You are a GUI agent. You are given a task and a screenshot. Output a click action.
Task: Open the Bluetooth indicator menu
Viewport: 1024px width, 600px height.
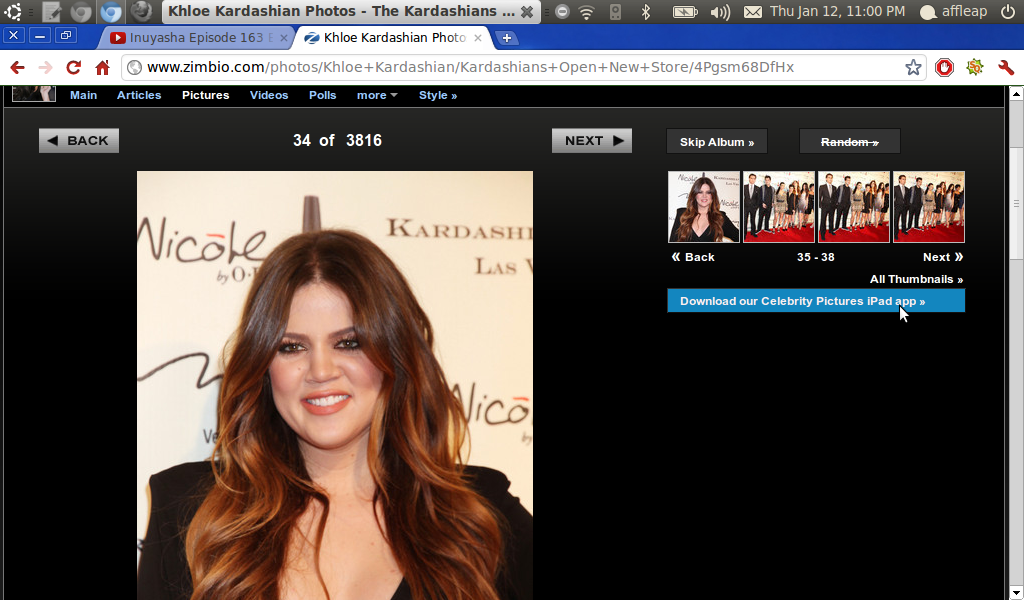(646, 11)
